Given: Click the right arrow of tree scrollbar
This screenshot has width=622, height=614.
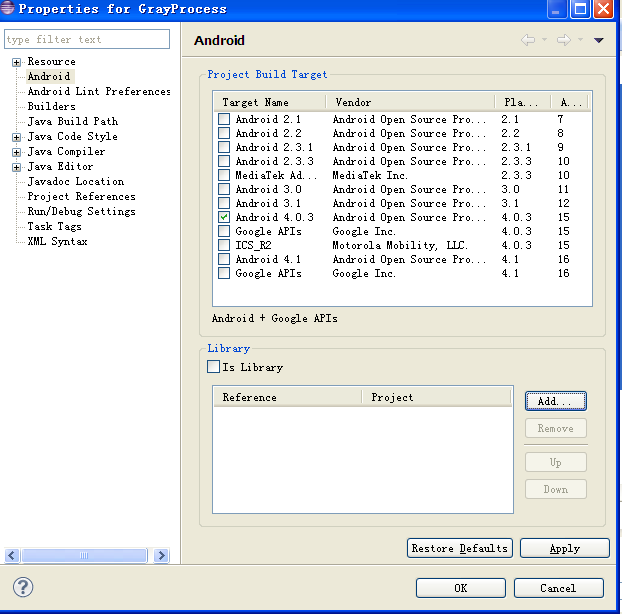Looking at the screenshot, I should coord(162,555).
